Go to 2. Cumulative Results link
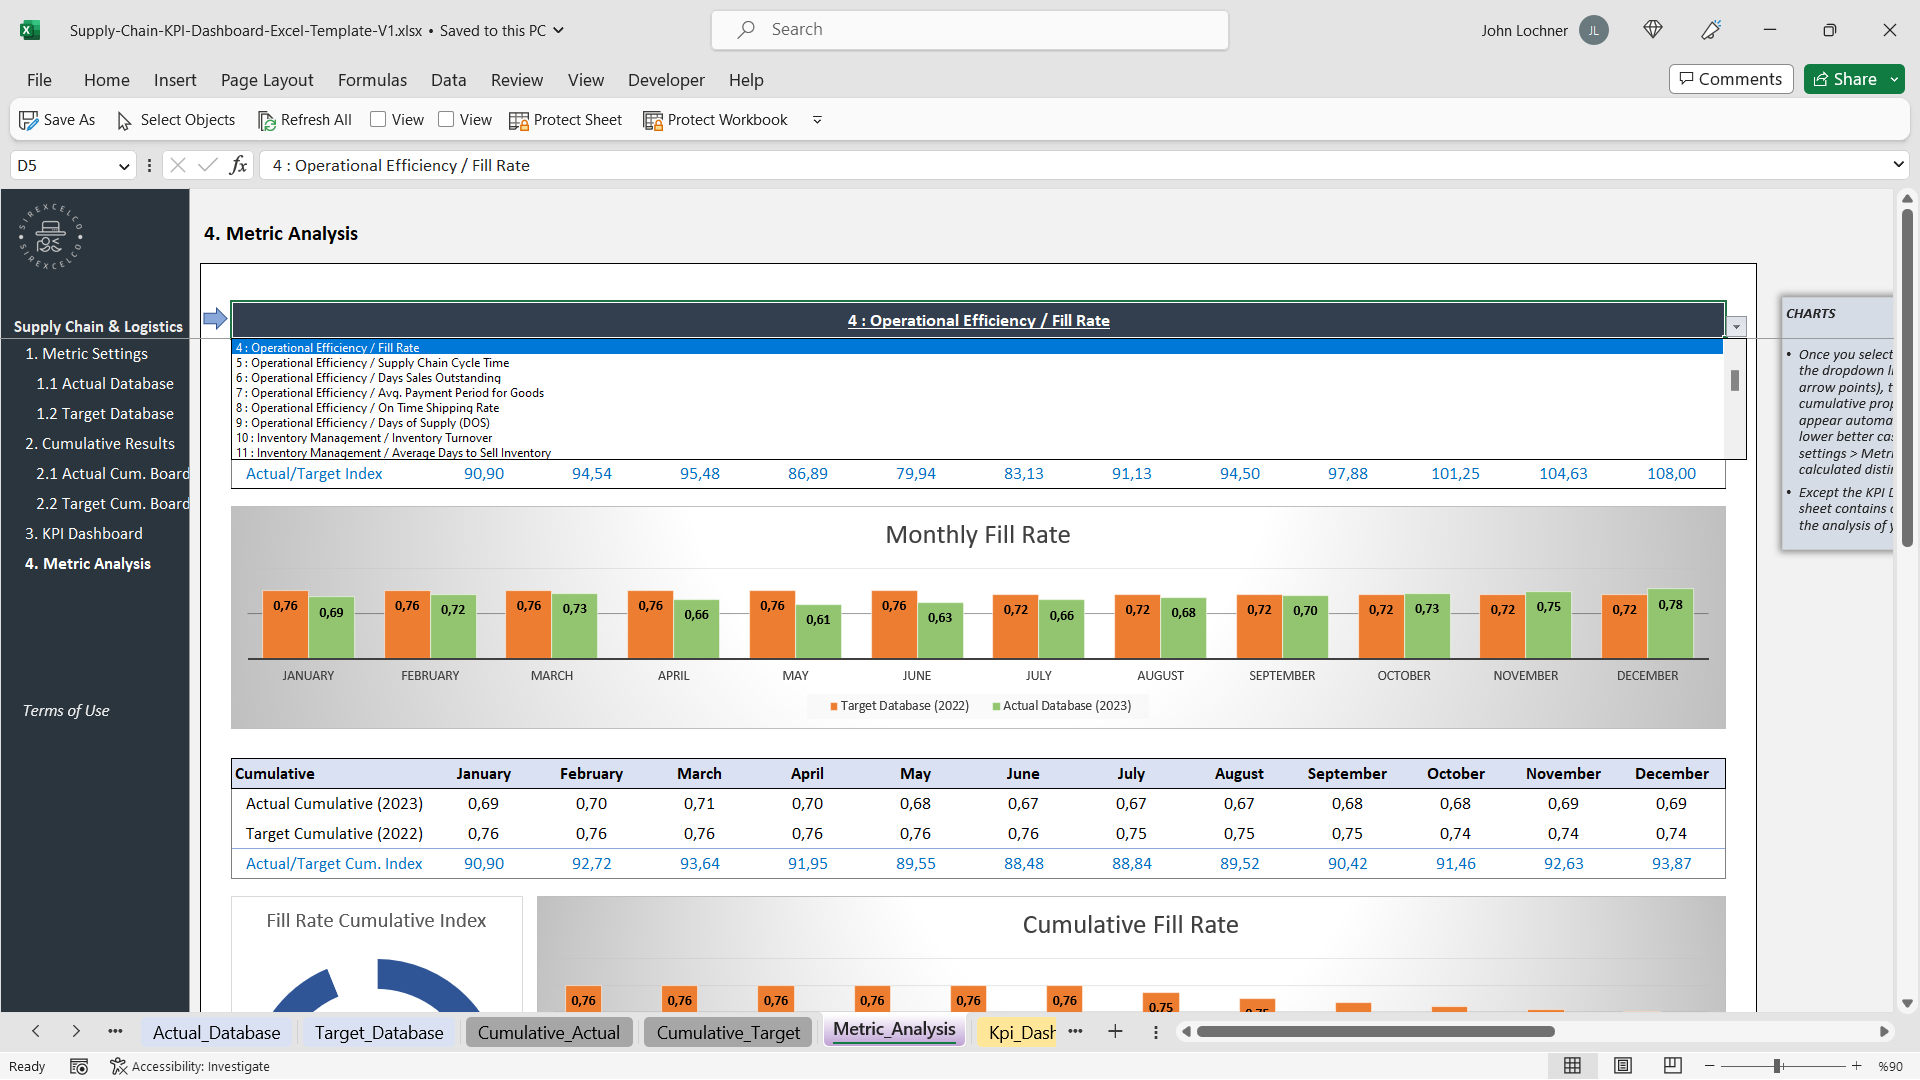This screenshot has width=1920, height=1080. [x=100, y=444]
